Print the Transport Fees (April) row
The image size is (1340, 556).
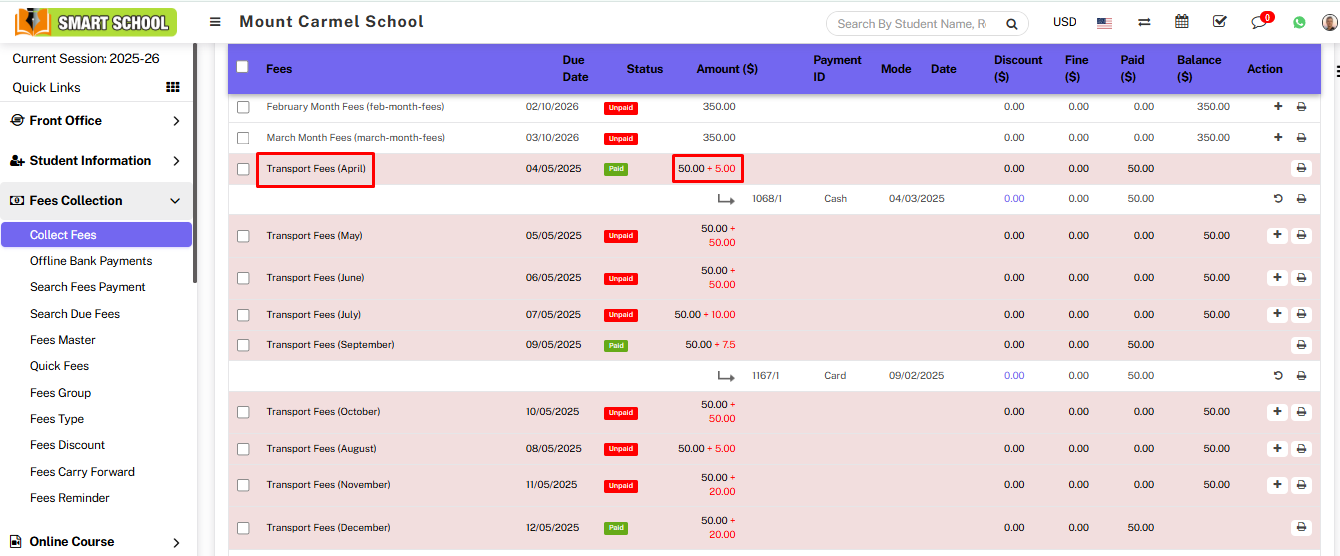tap(1301, 169)
